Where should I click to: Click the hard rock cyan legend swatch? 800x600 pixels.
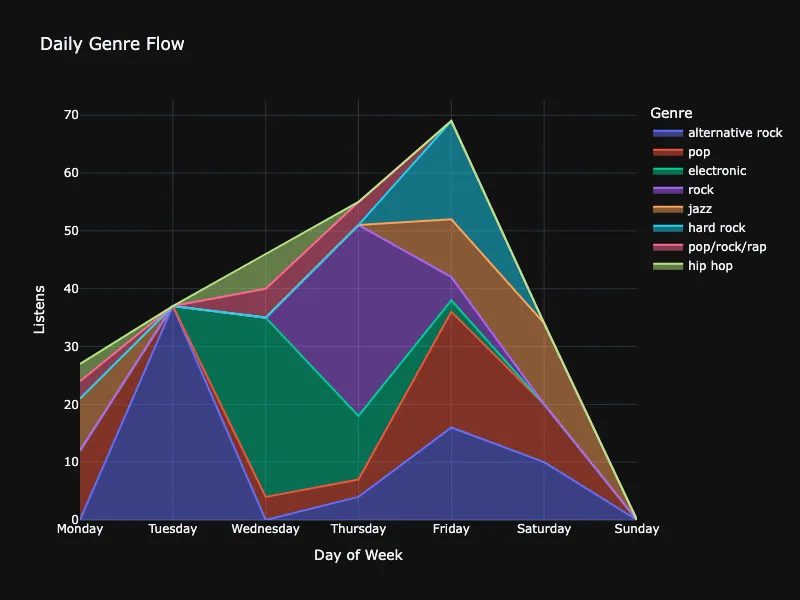point(668,228)
